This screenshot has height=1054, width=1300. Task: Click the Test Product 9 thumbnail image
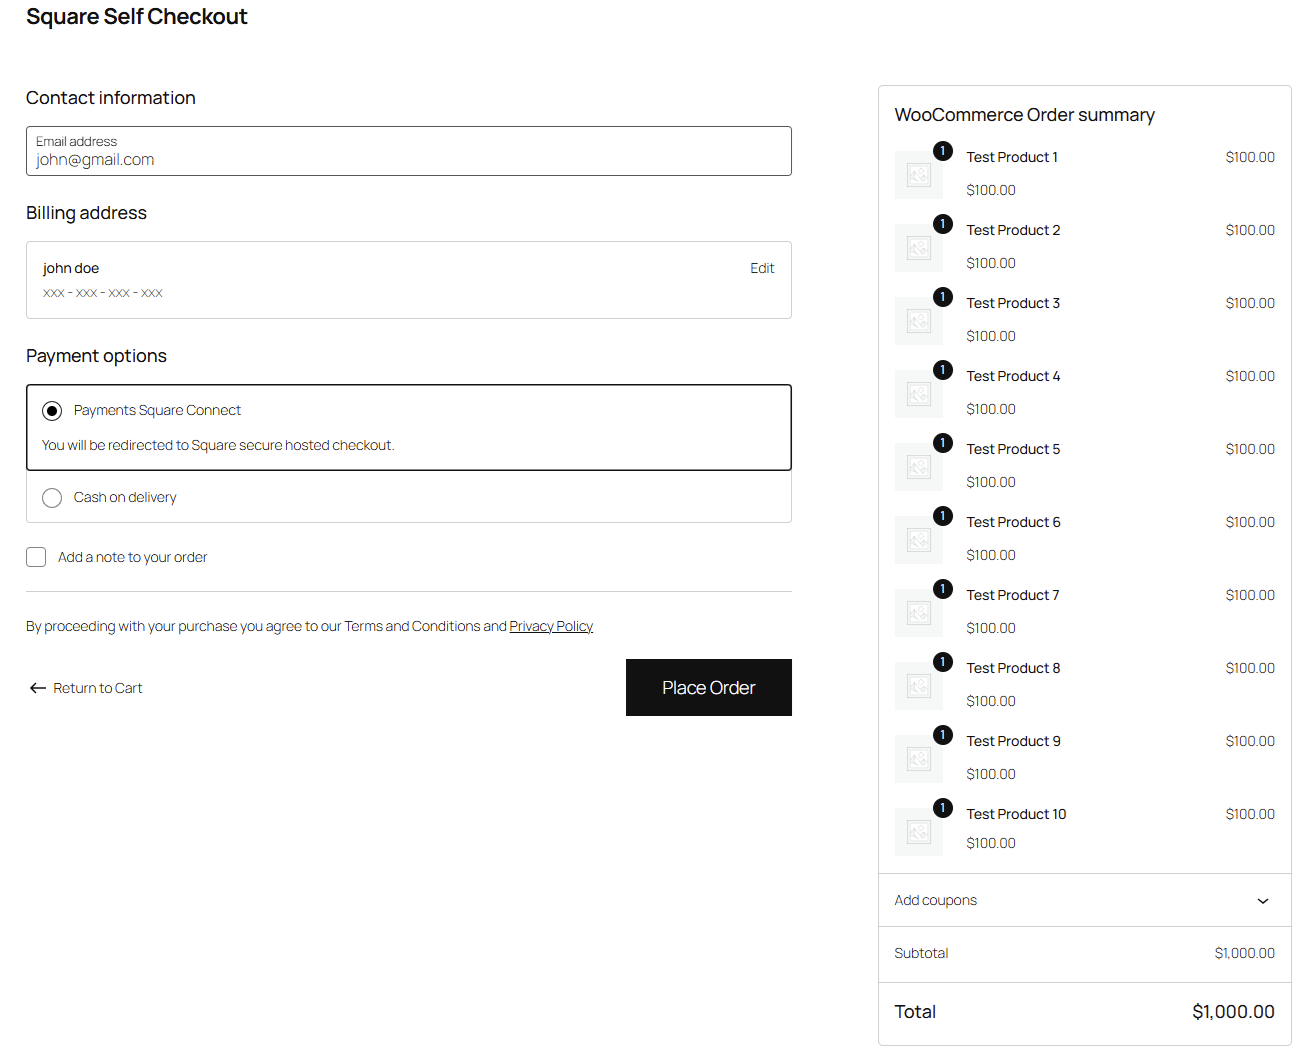point(918,759)
